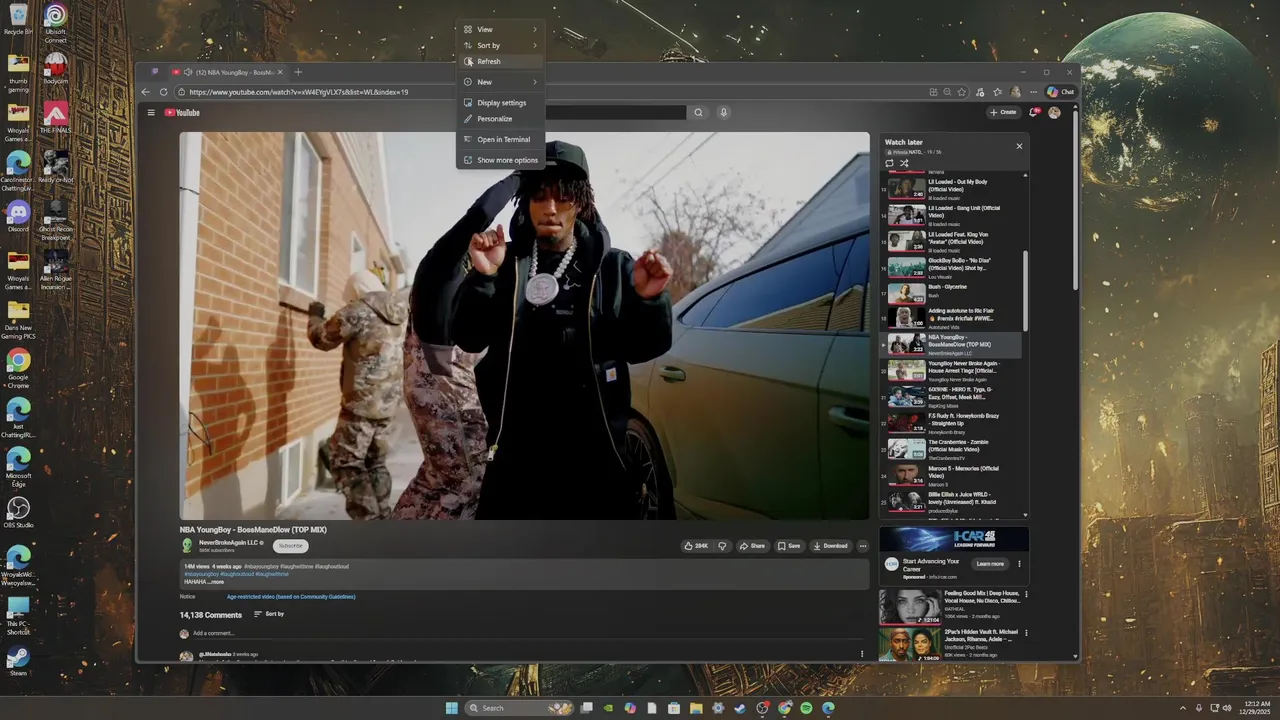Screen dimensions: 1280x720
Task: Open Windows Start menu
Action: click(451, 708)
